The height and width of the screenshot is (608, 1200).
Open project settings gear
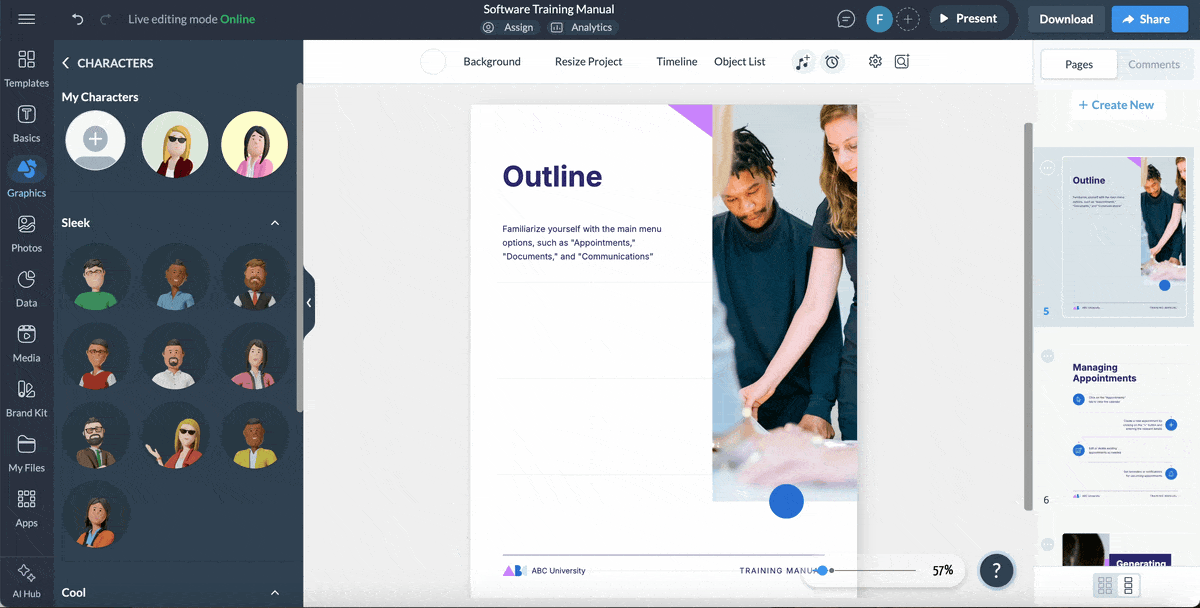(x=875, y=61)
